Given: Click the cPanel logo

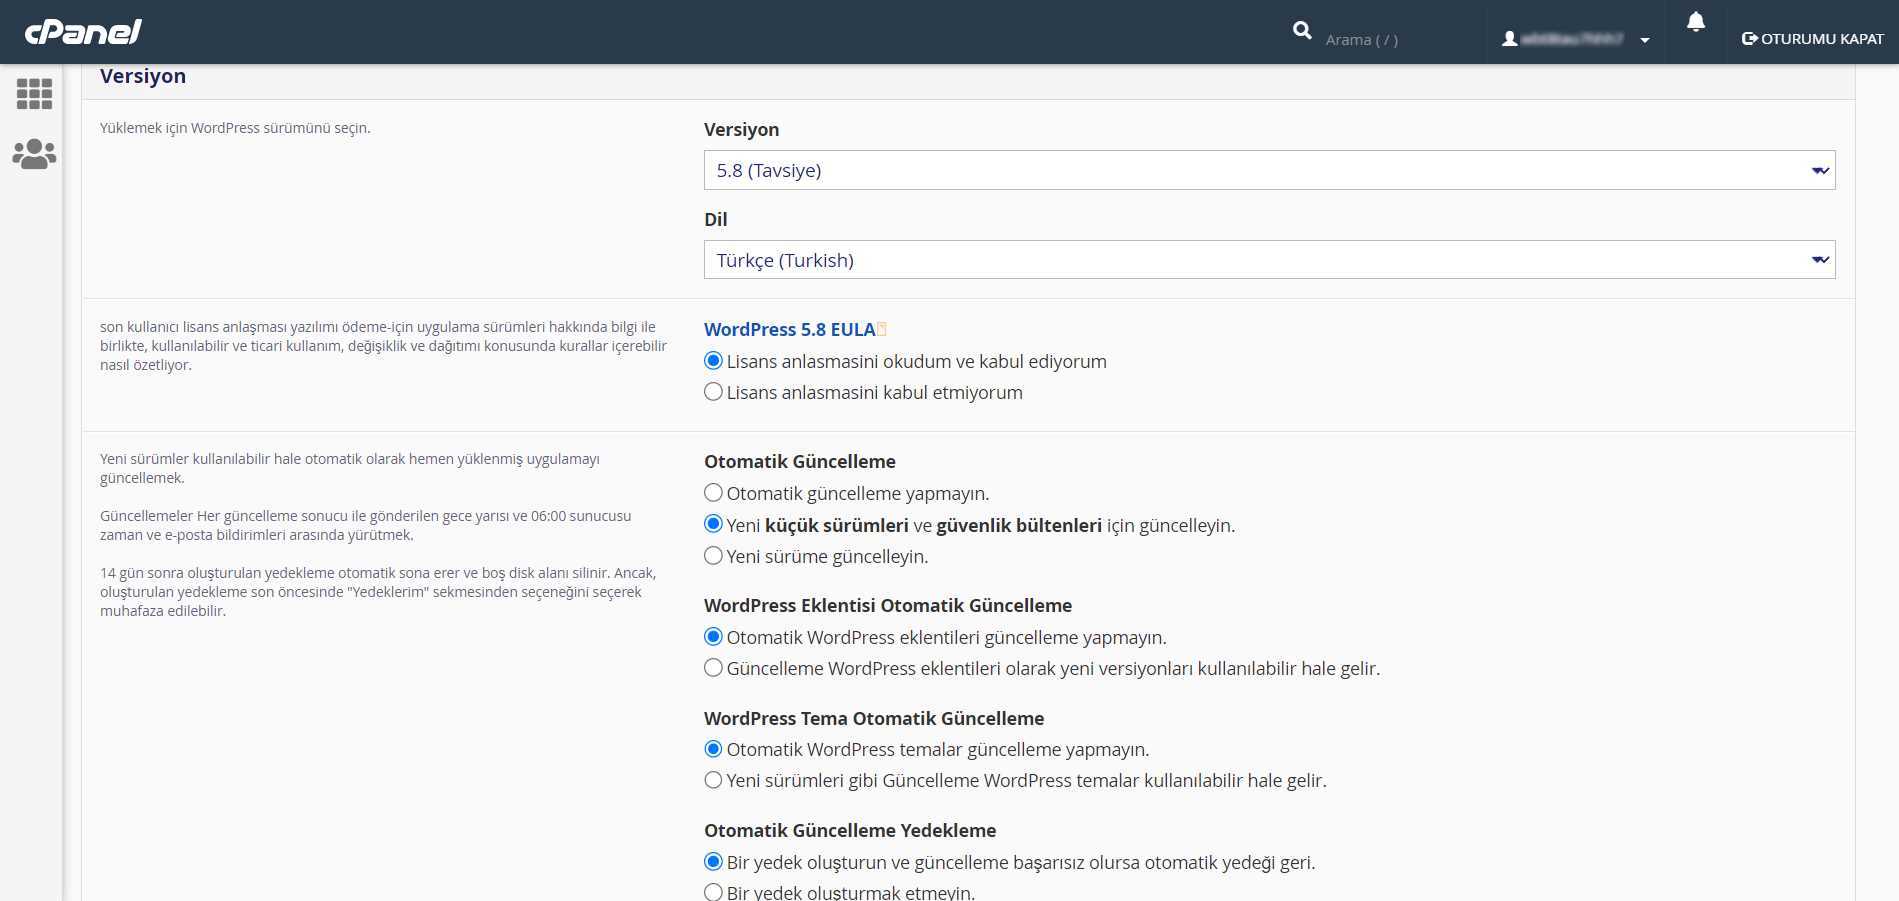Looking at the screenshot, I should (x=83, y=32).
